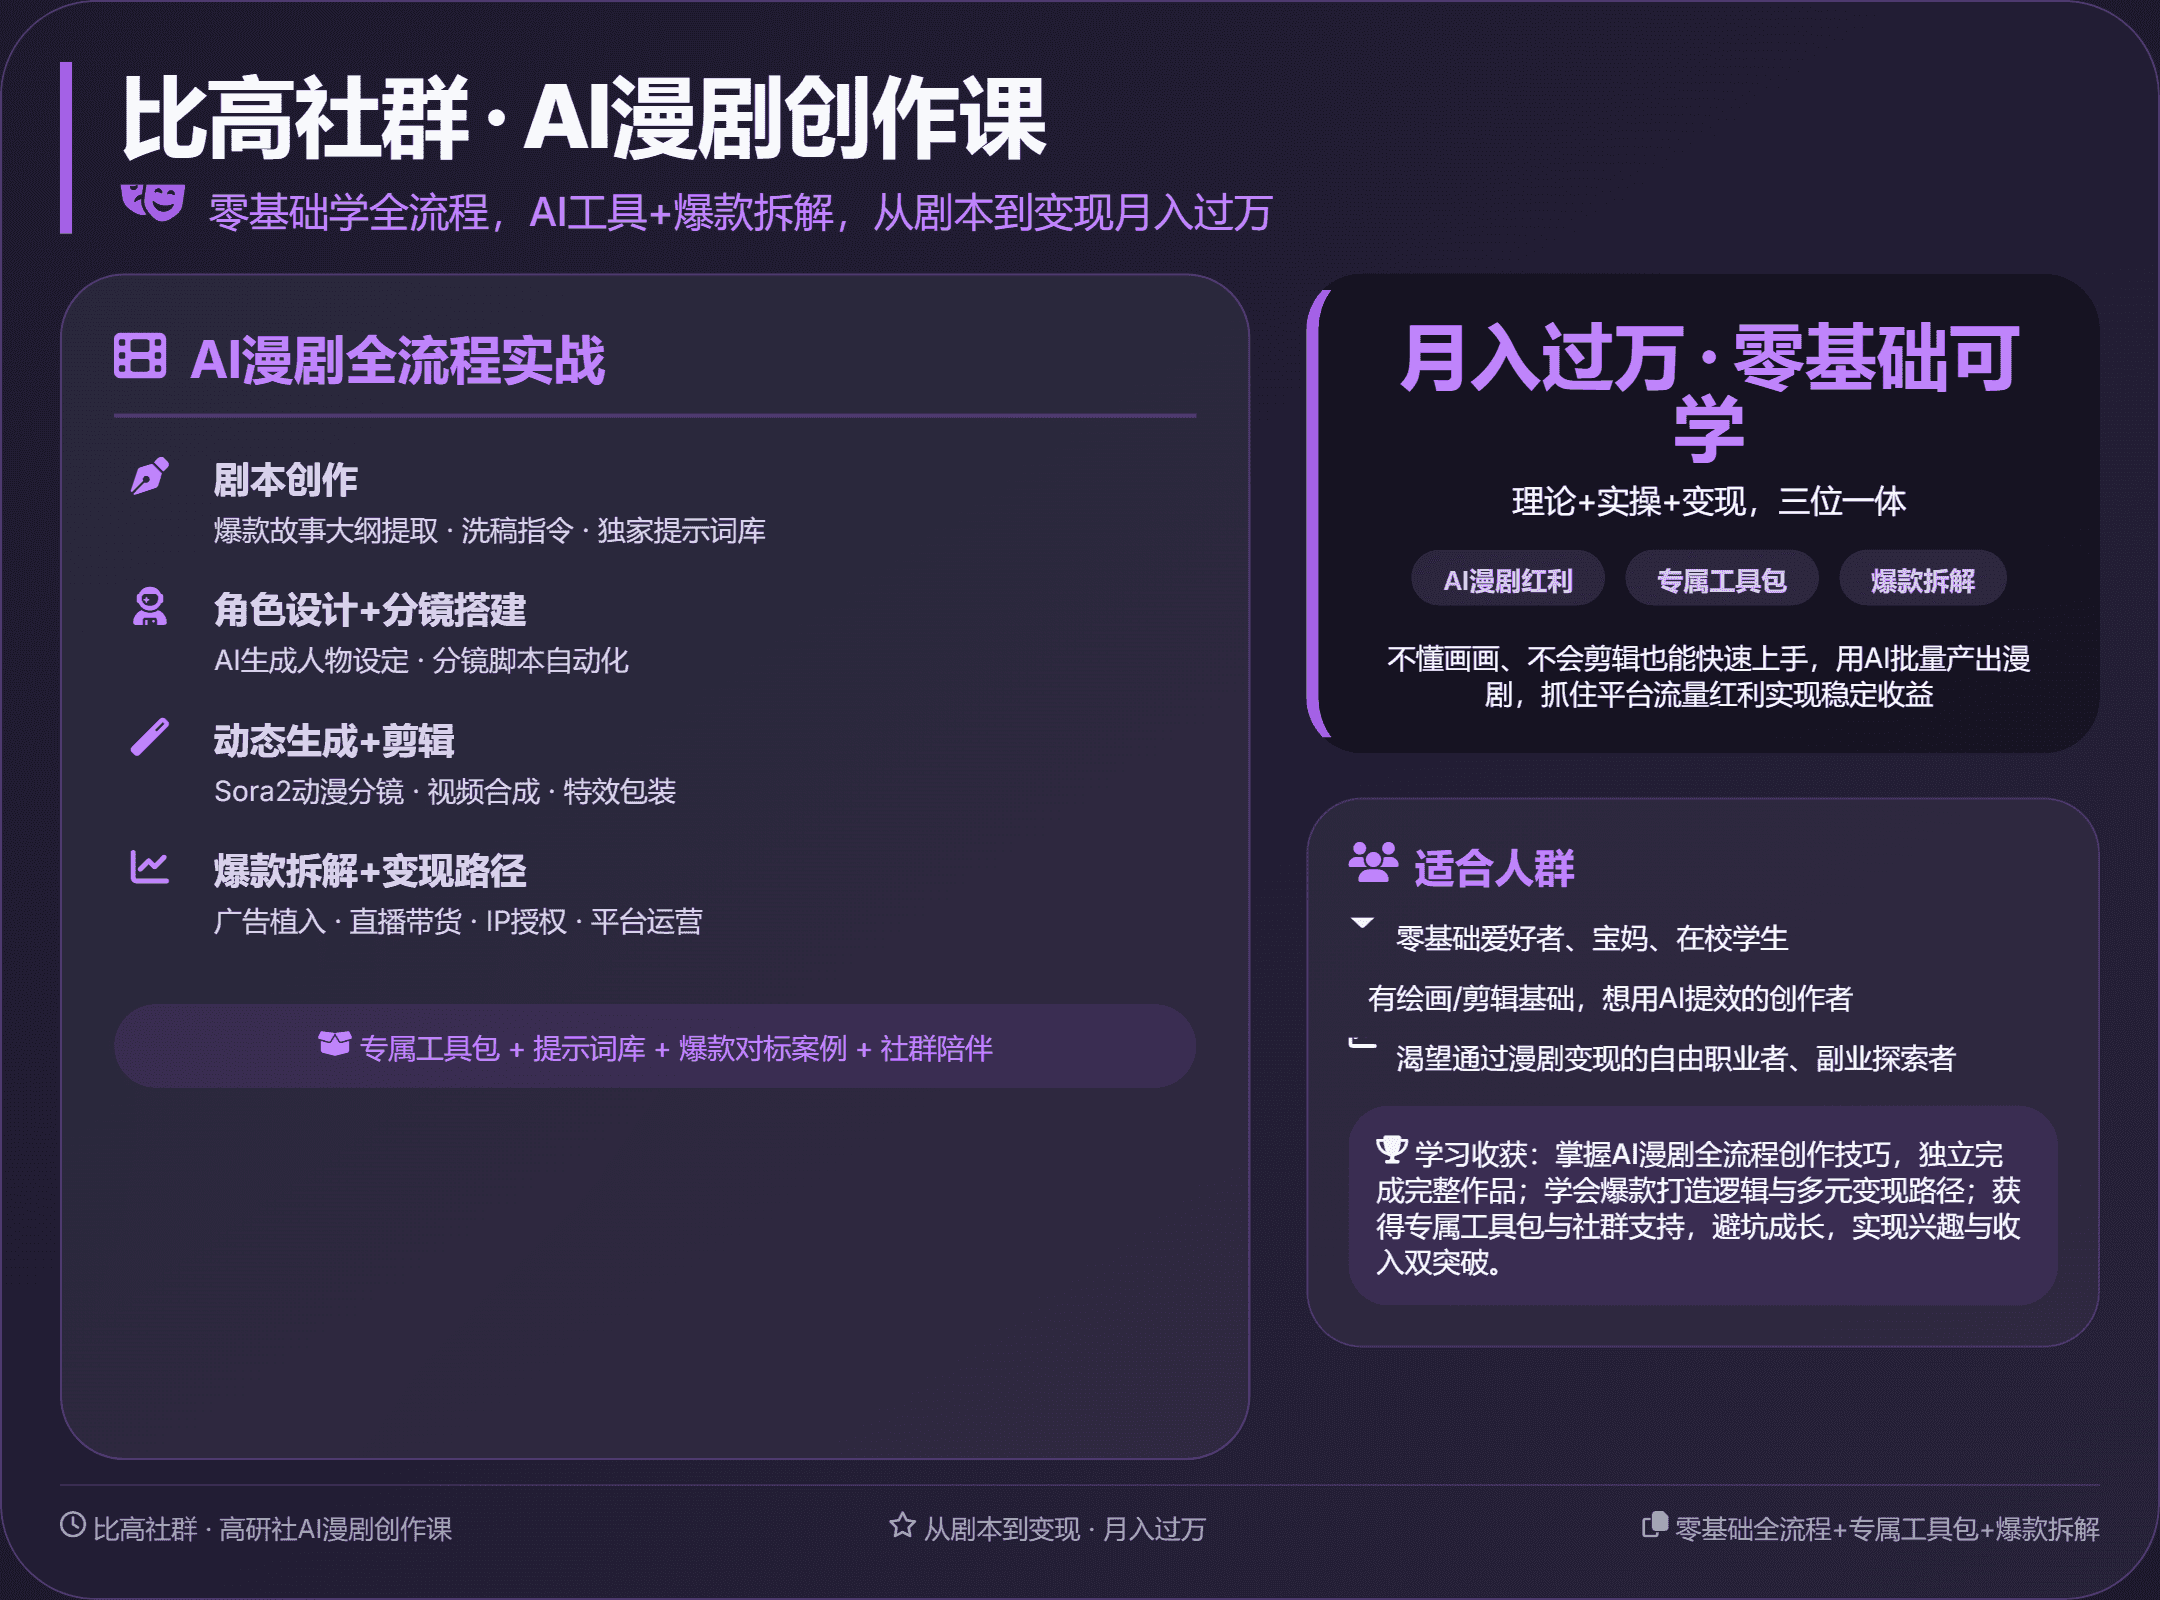
Task: Click the pen nib icon beside 剧本创作
Action: click(x=150, y=477)
